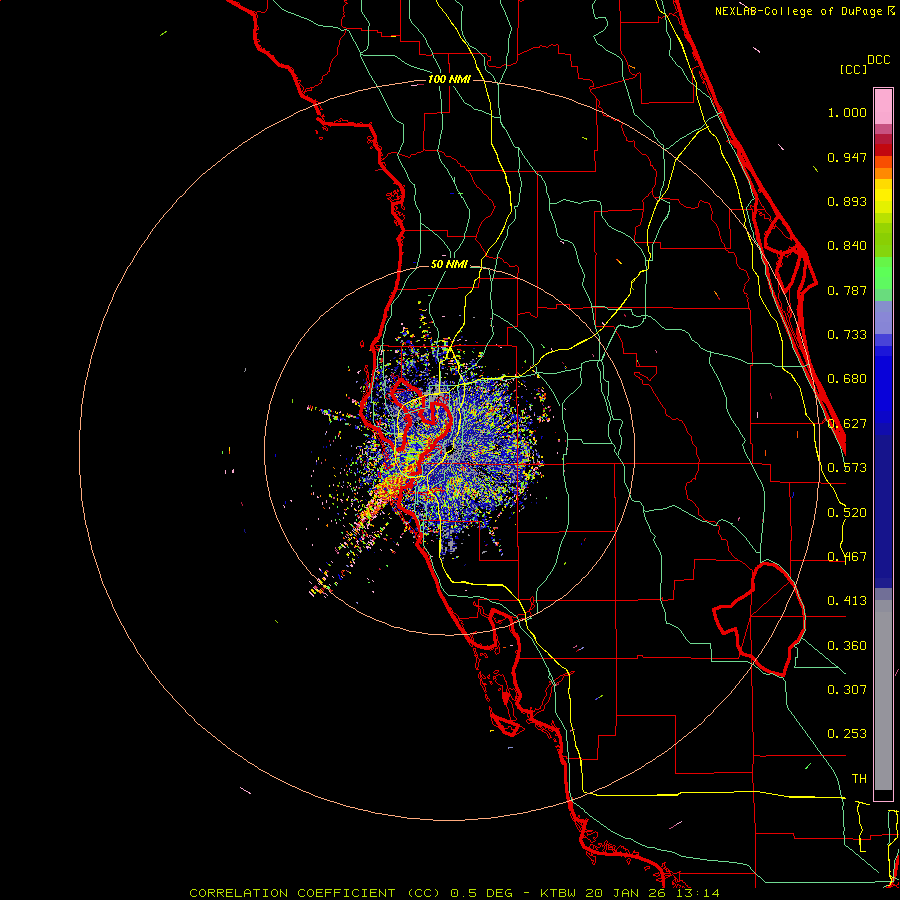Click the Correlation Coefficient KTBW caption text
Screen dimensions: 900x900
click(454, 893)
